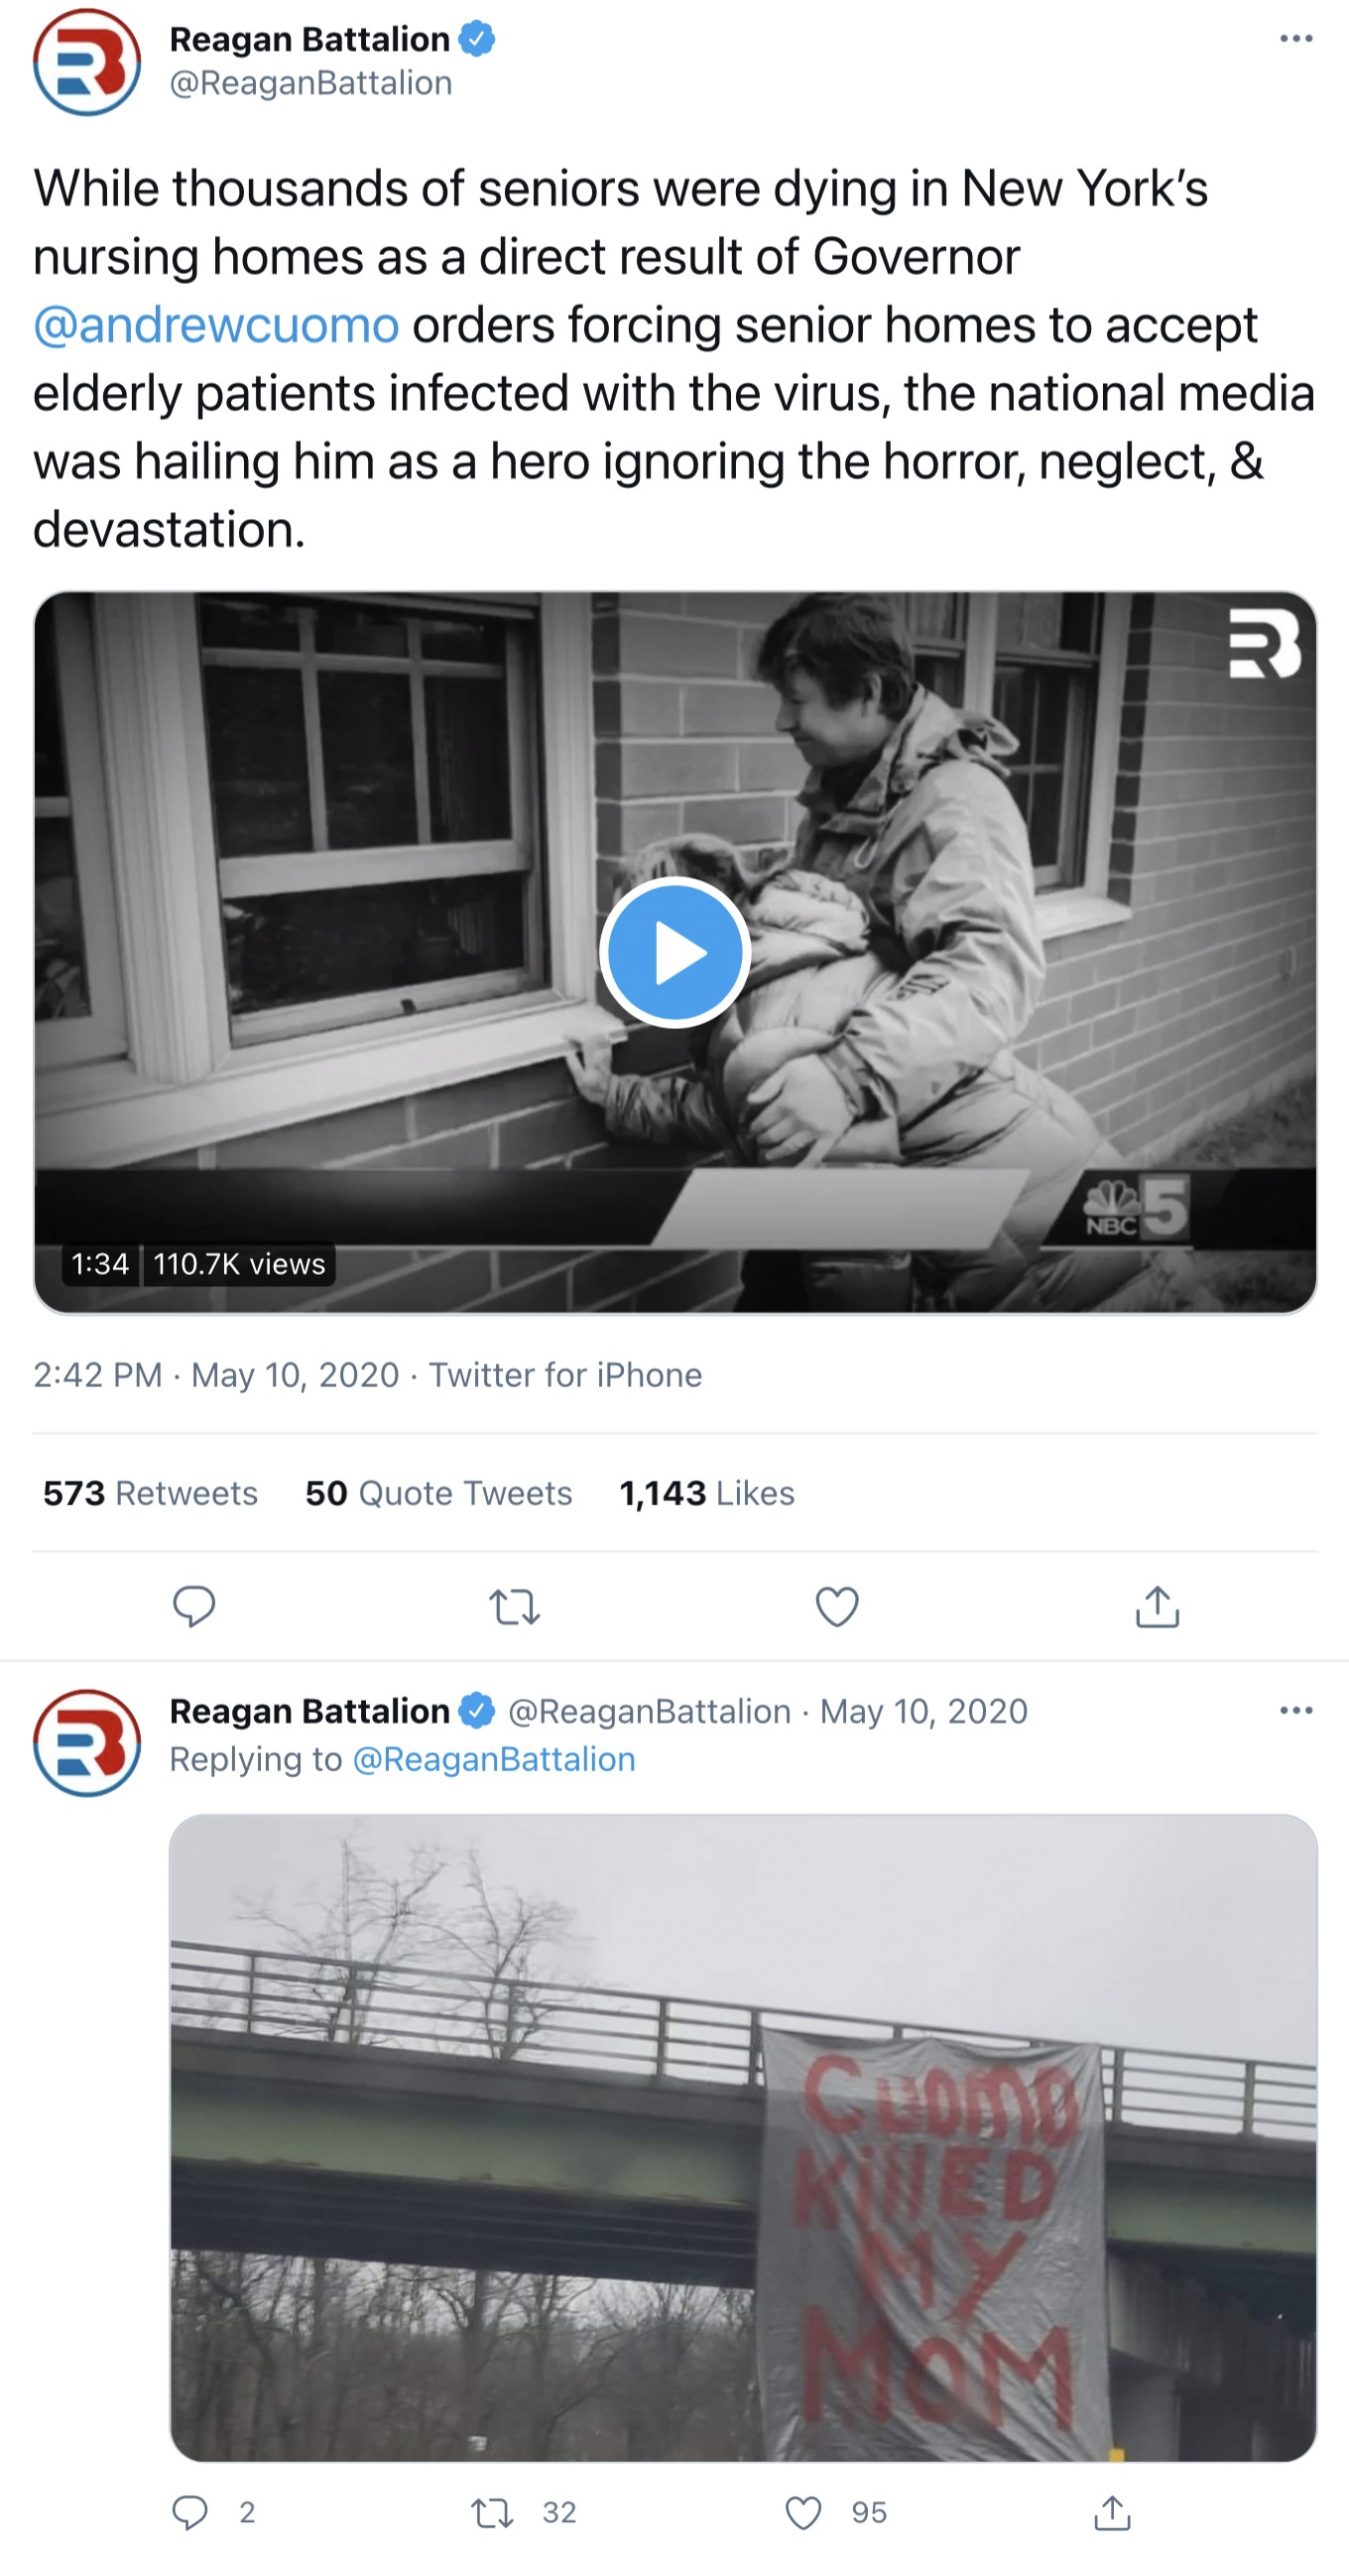Viewport: 1349px width, 2560px height.
Task: Open more options on the reply tweet
Action: tap(1296, 1711)
